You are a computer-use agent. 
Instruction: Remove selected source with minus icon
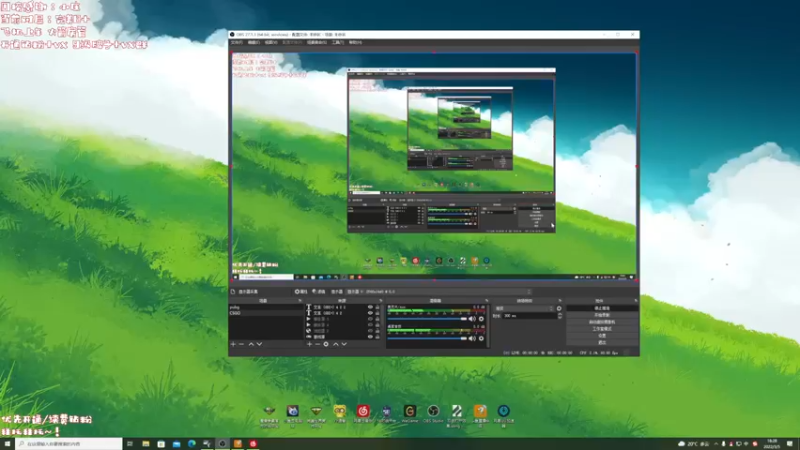(x=318, y=344)
